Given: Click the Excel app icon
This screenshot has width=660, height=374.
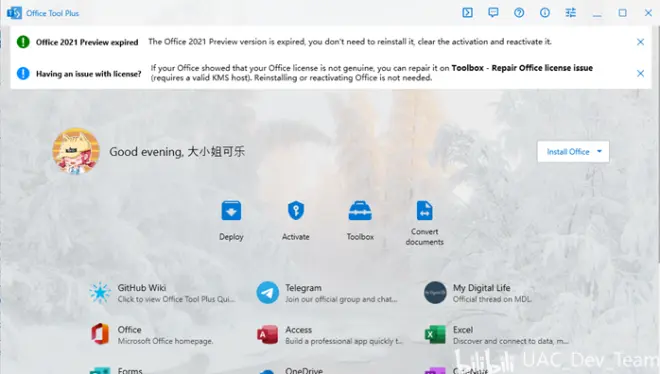Looking at the screenshot, I should (435, 335).
